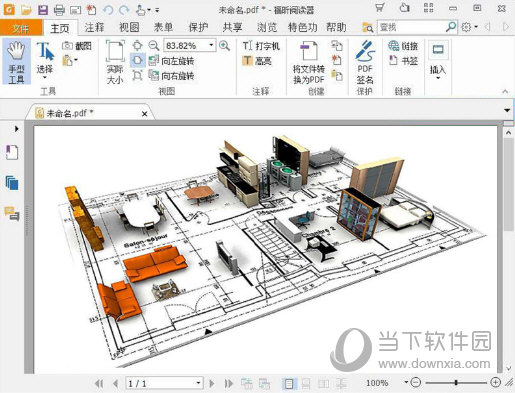
Task: Click Convert file to PDF (将文件转换为PDF)
Action: click(309, 62)
